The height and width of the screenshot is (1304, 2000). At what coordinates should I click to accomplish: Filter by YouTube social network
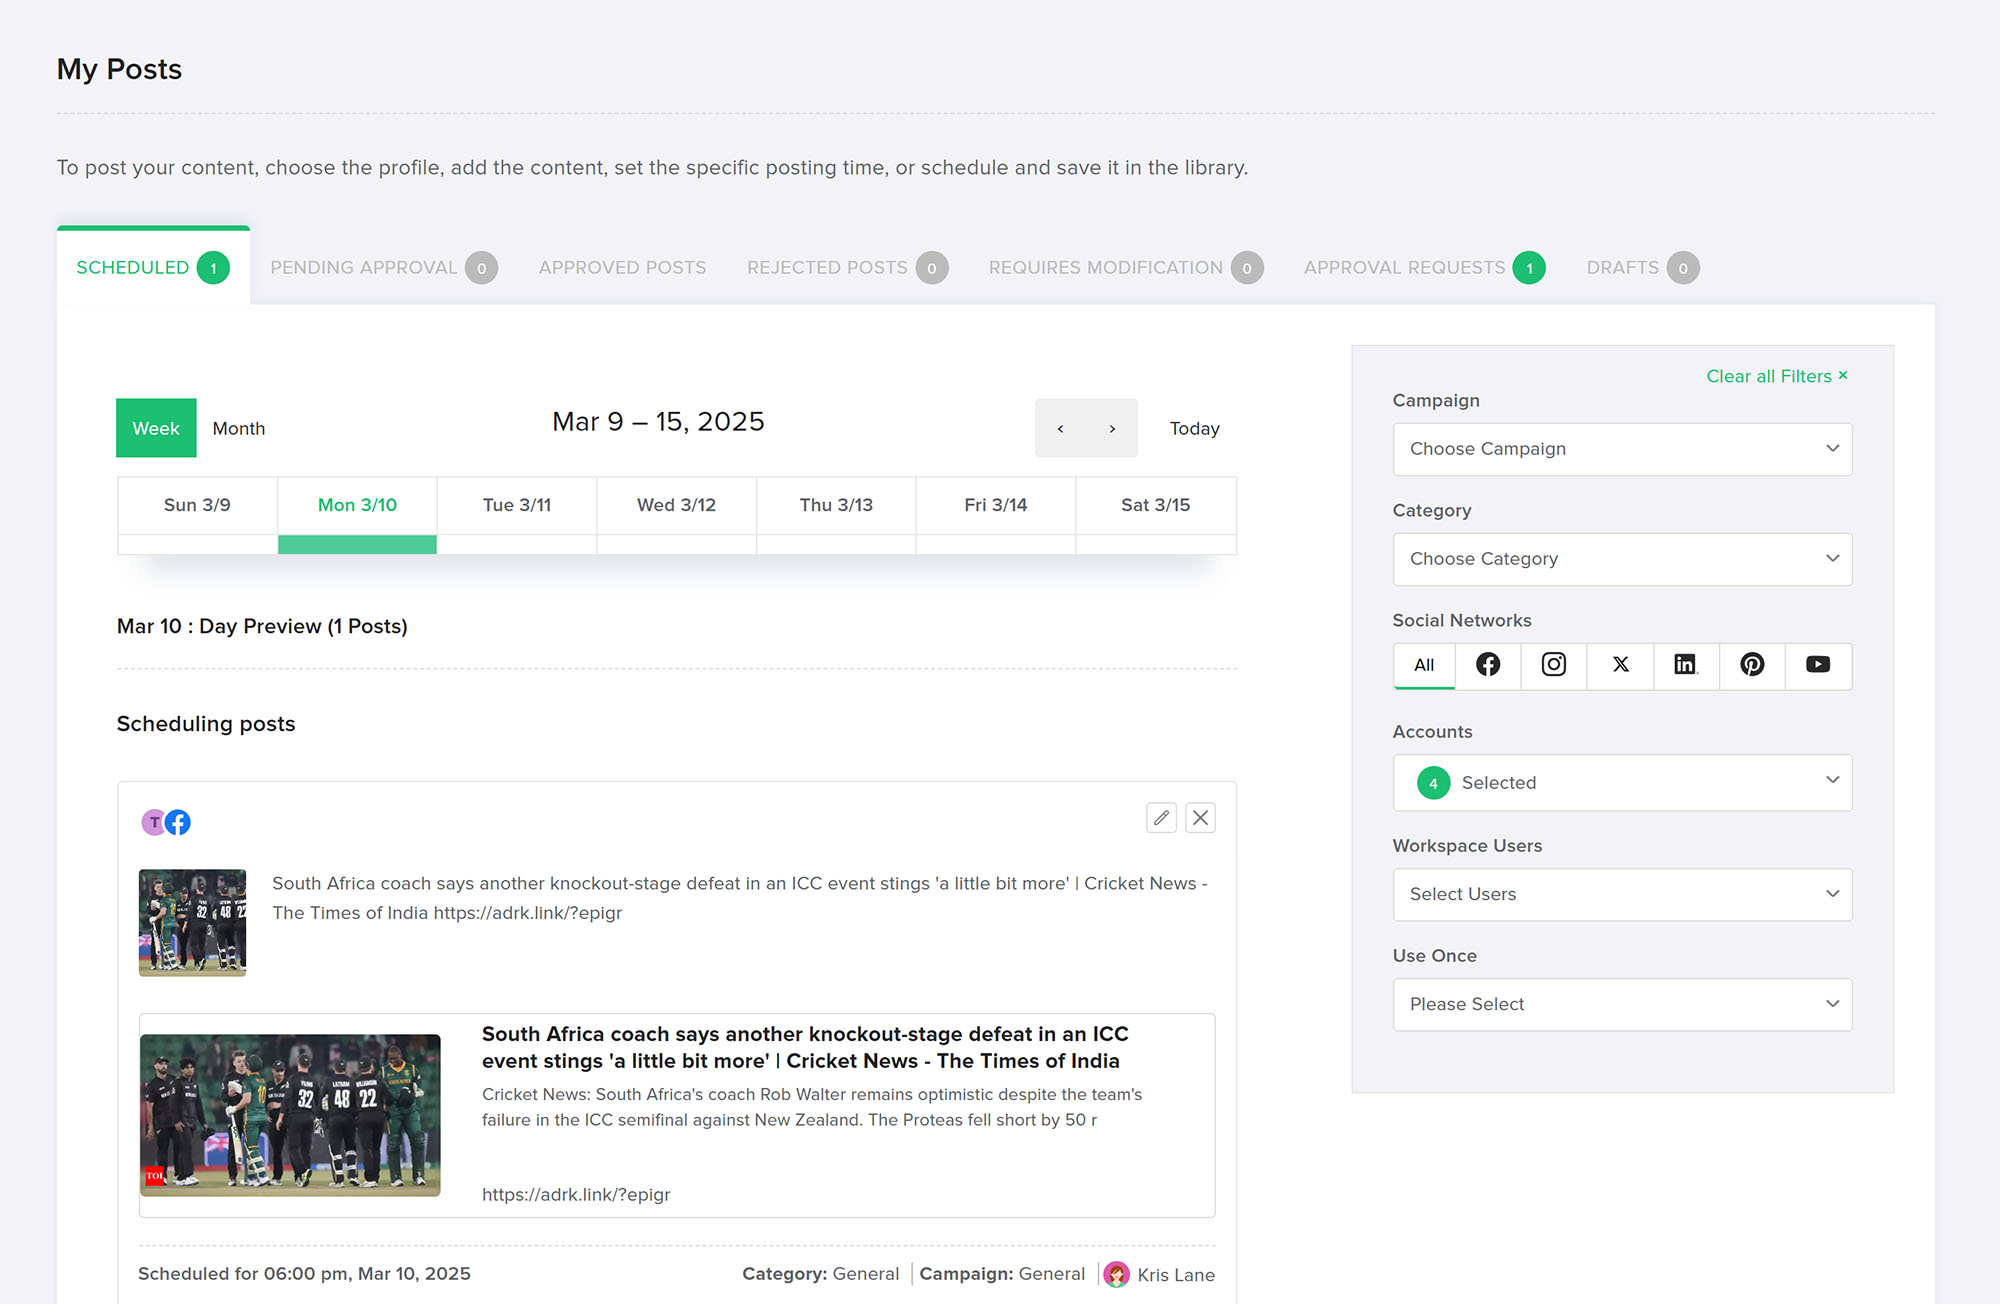(1818, 665)
